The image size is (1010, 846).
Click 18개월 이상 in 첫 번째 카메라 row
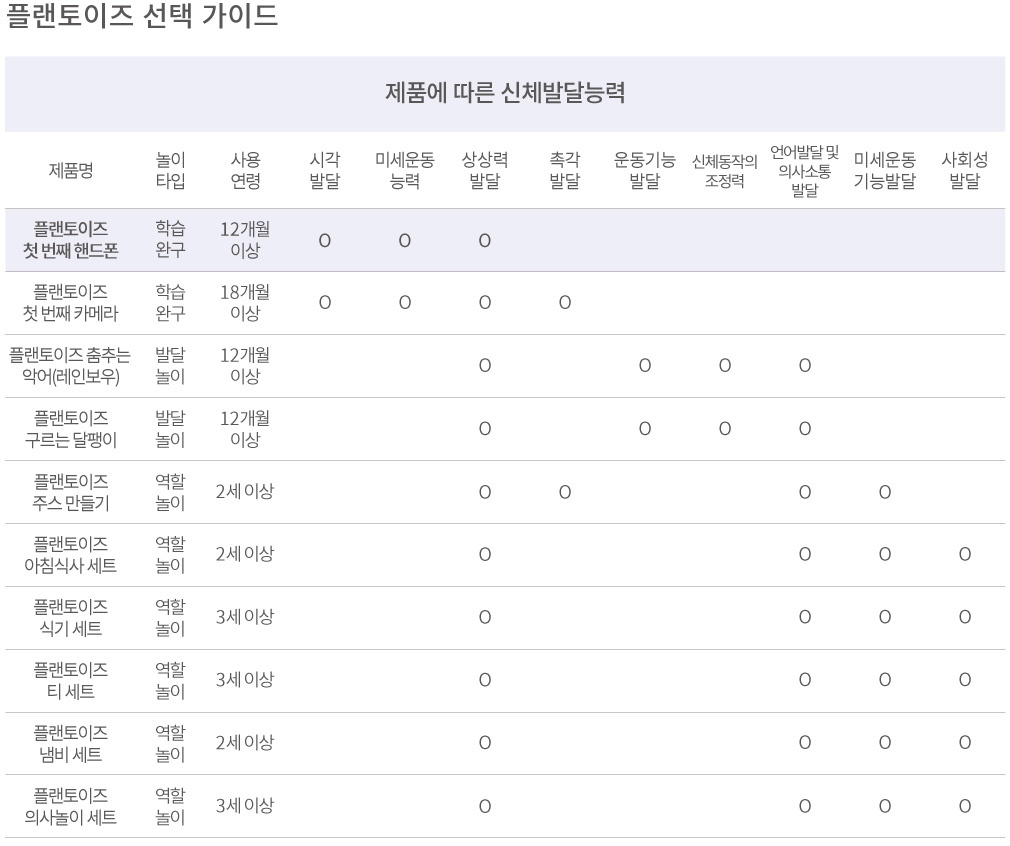pos(245,302)
